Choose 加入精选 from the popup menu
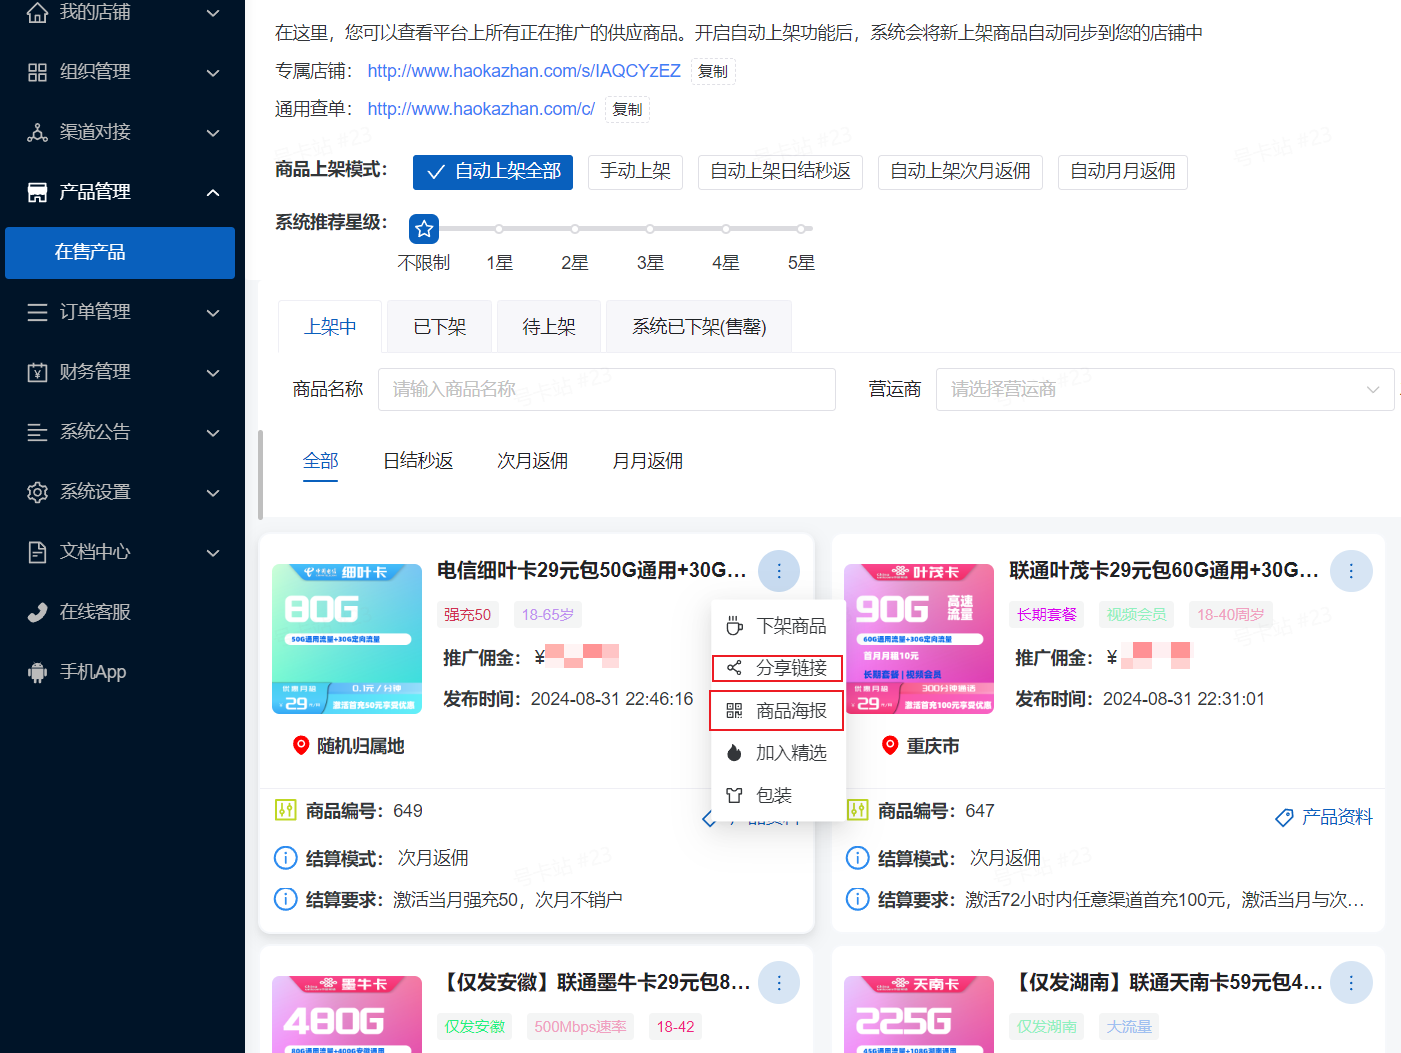This screenshot has height=1053, width=1401. pos(778,753)
